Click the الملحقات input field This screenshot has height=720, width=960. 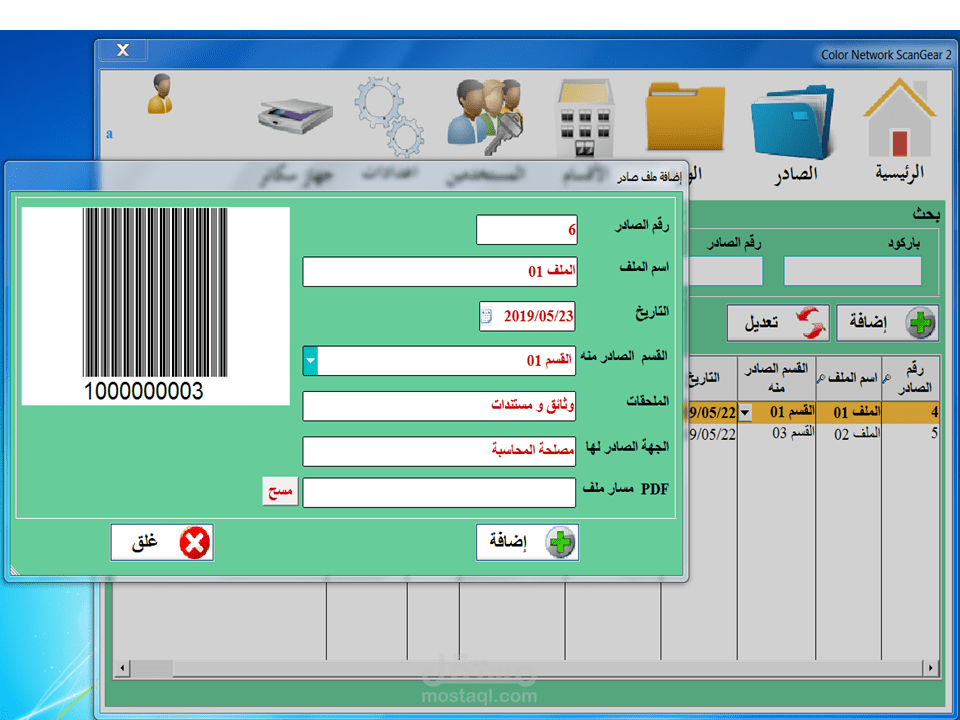pos(439,406)
